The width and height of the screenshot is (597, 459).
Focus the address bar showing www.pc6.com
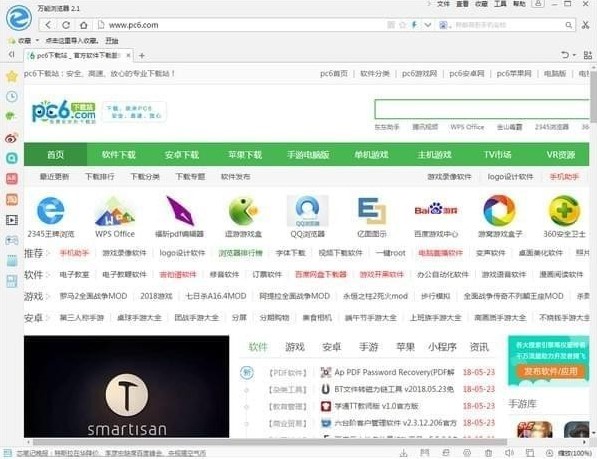(x=244, y=25)
